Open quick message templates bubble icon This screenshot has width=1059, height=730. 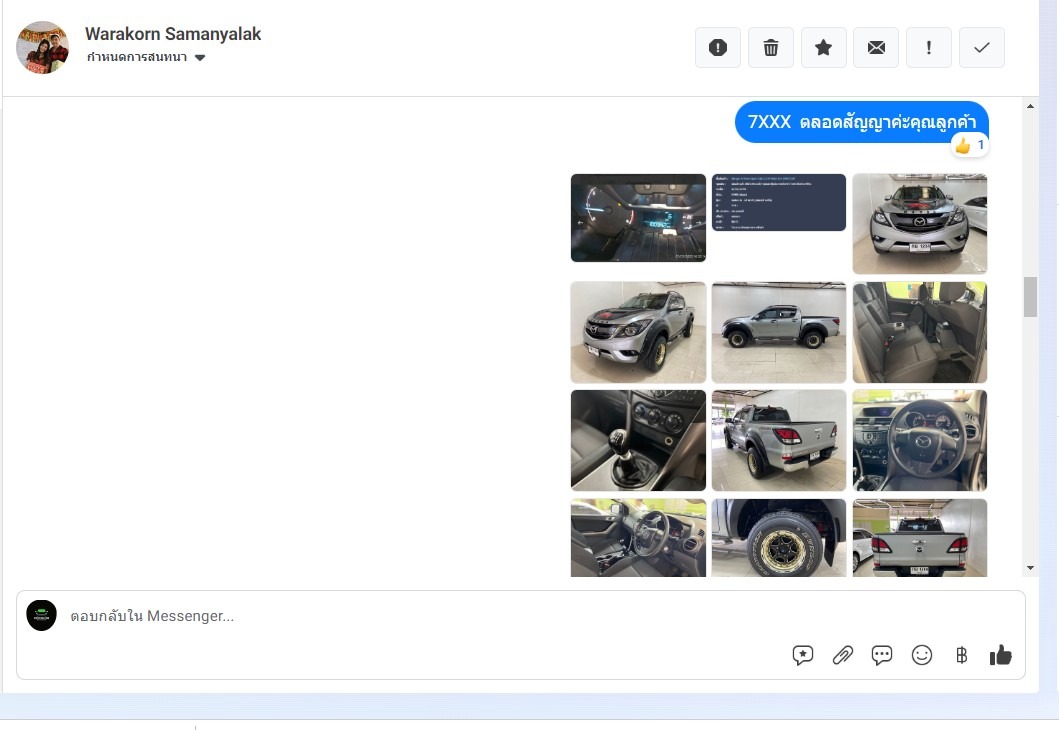point(882,655)
